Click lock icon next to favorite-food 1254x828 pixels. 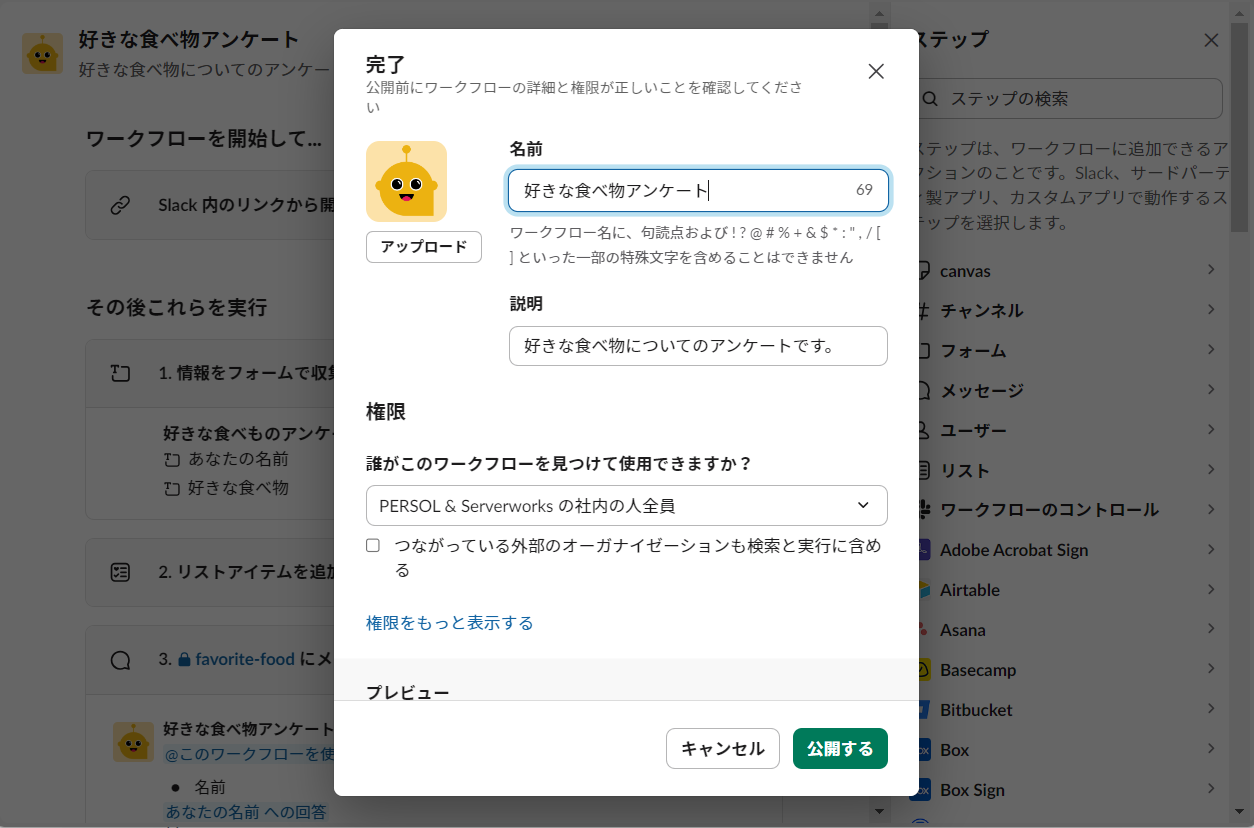pyautogui.click(x=184, y=660)
